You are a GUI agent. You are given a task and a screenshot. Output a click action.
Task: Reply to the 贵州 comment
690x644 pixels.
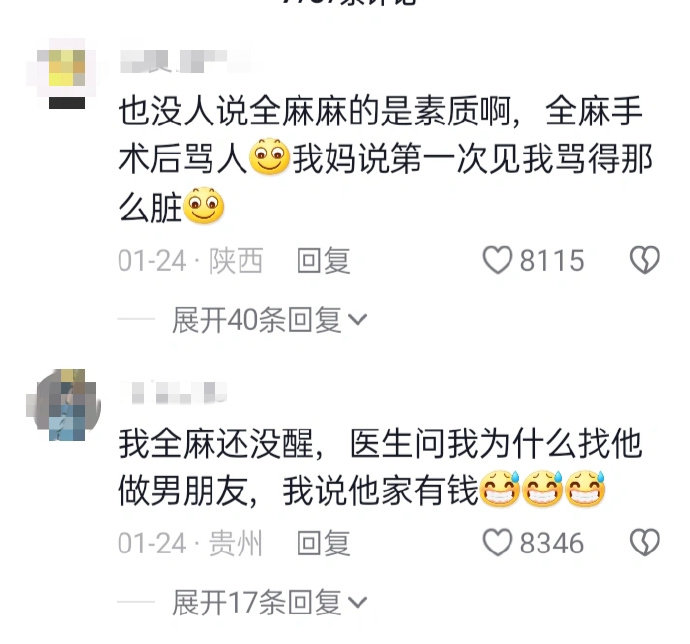pyautogui.click(x=324, y=543)
